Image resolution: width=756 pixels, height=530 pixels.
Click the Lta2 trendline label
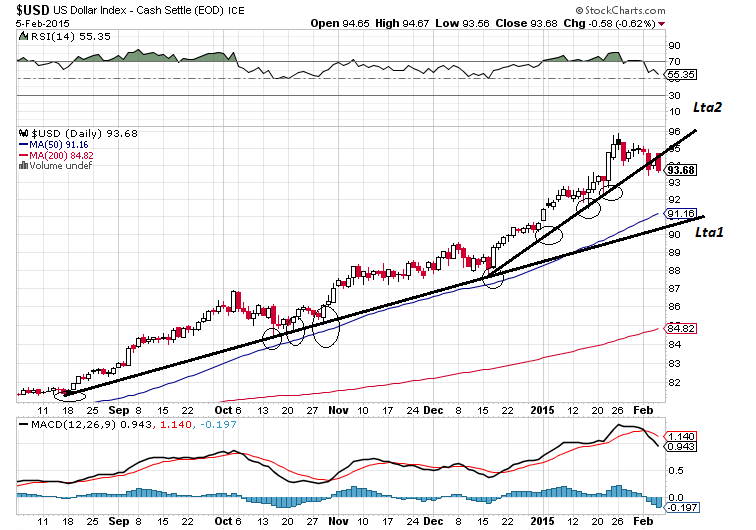707,108
